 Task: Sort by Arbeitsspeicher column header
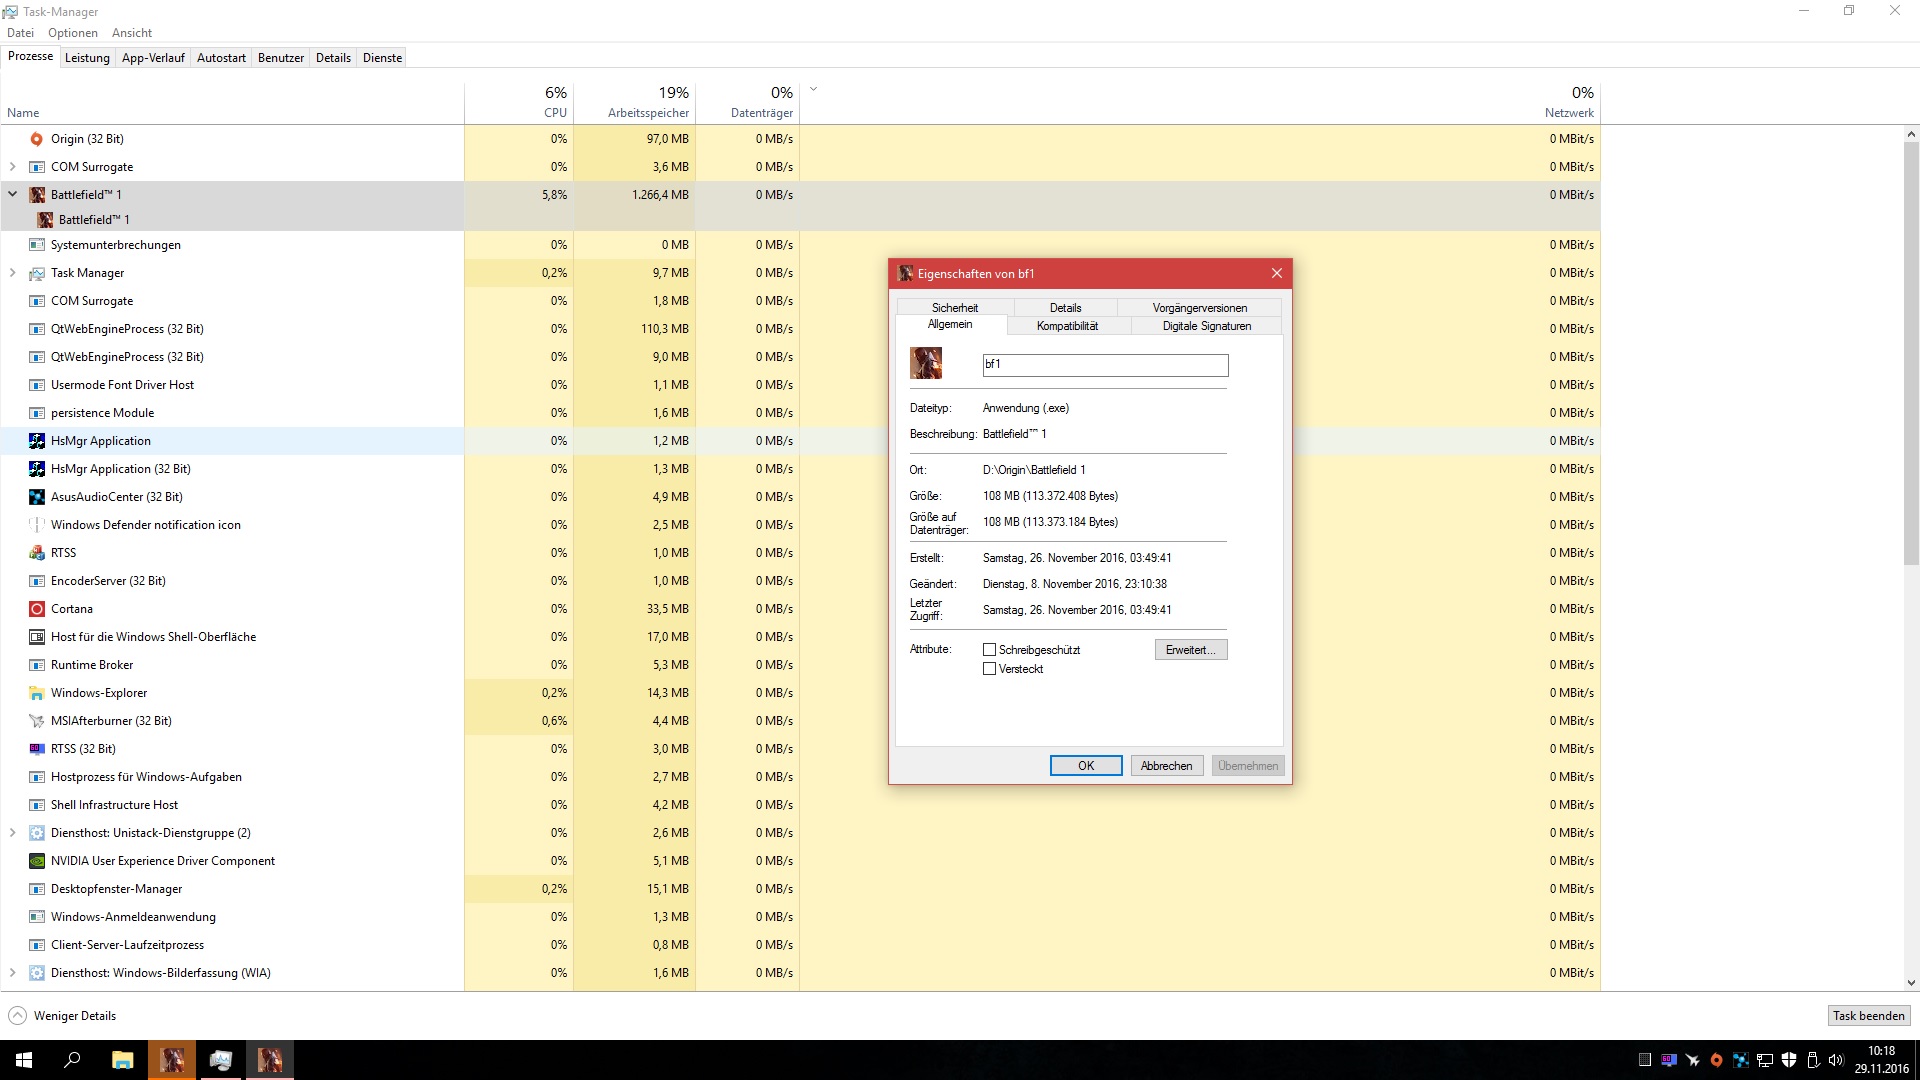click(634, 101)
